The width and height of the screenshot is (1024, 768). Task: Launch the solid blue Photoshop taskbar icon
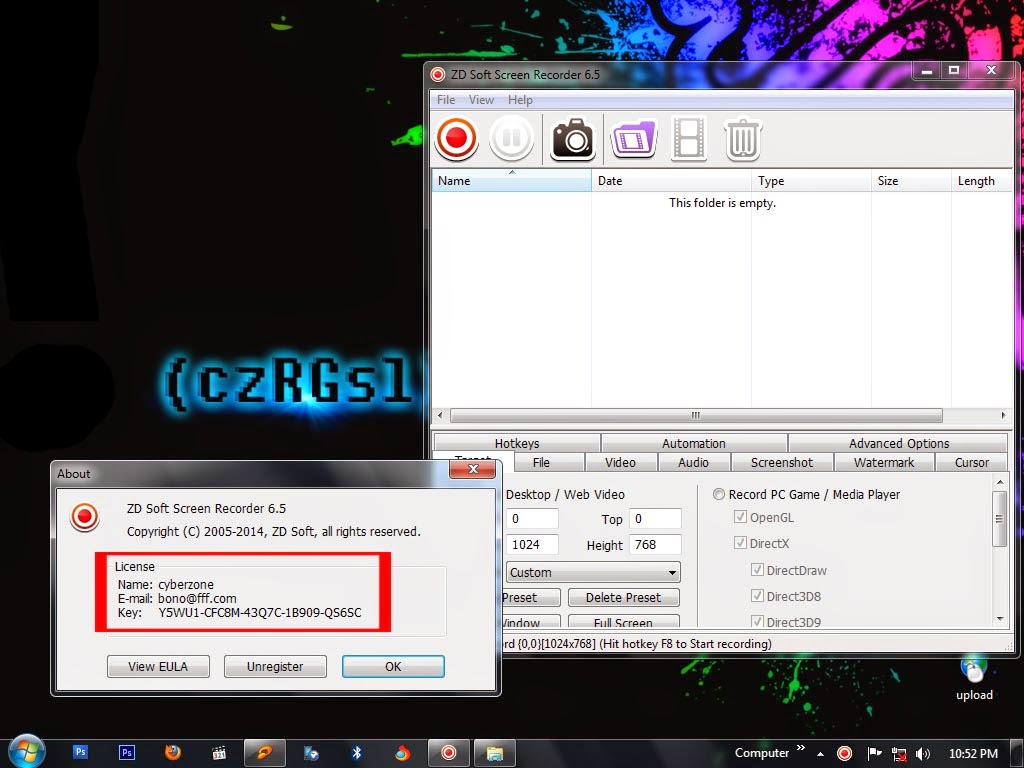click(x=80, y=752)
